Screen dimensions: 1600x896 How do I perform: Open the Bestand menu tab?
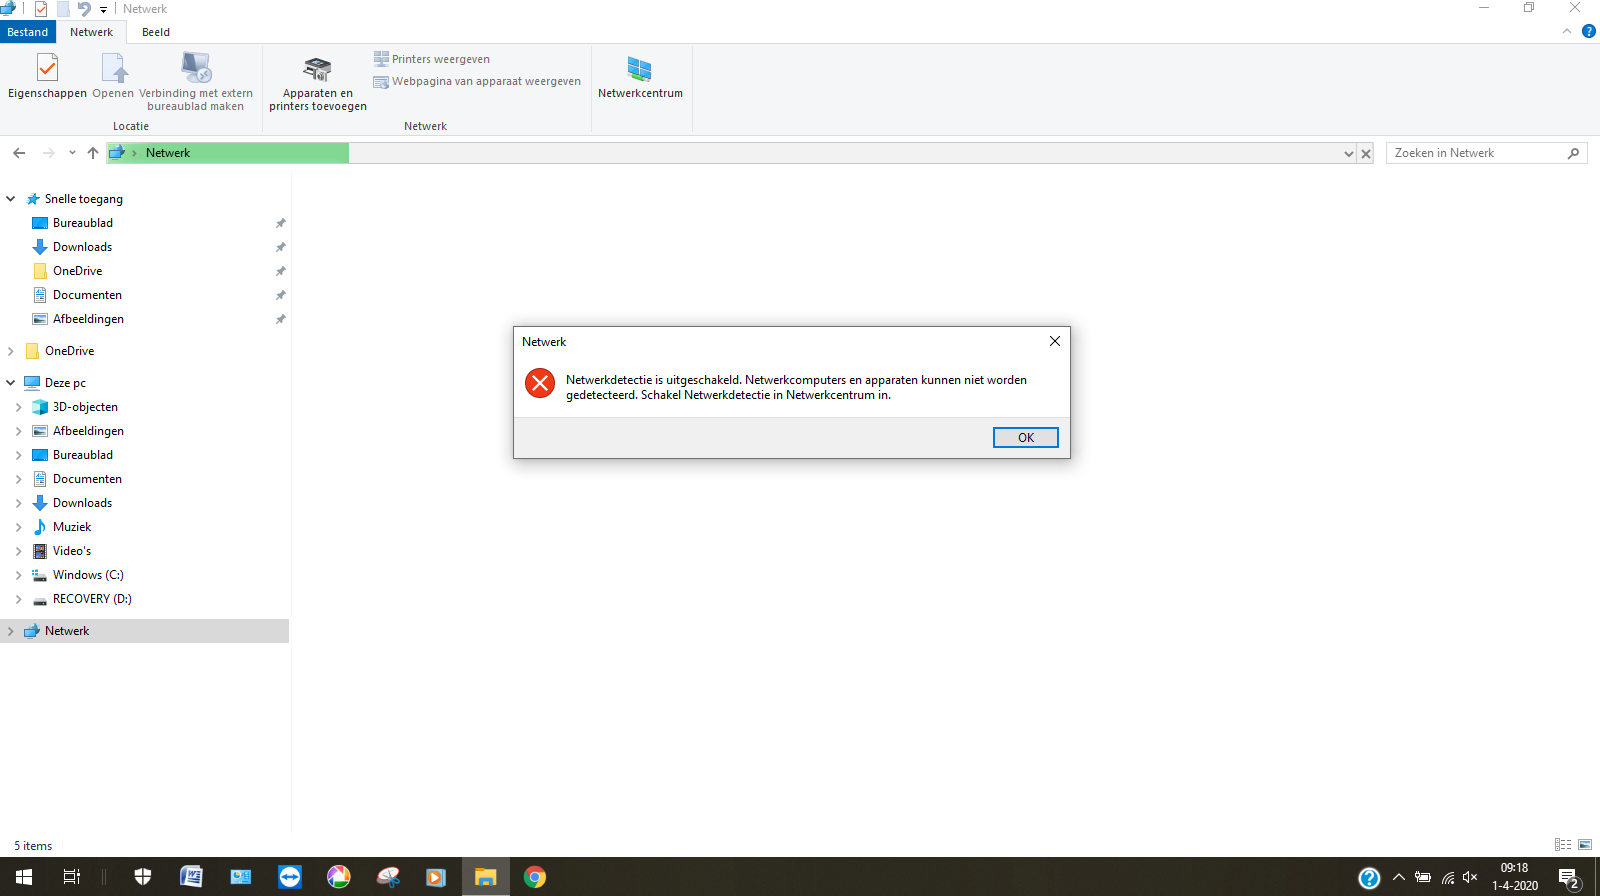pyautogui.click(x=28, y=32)
